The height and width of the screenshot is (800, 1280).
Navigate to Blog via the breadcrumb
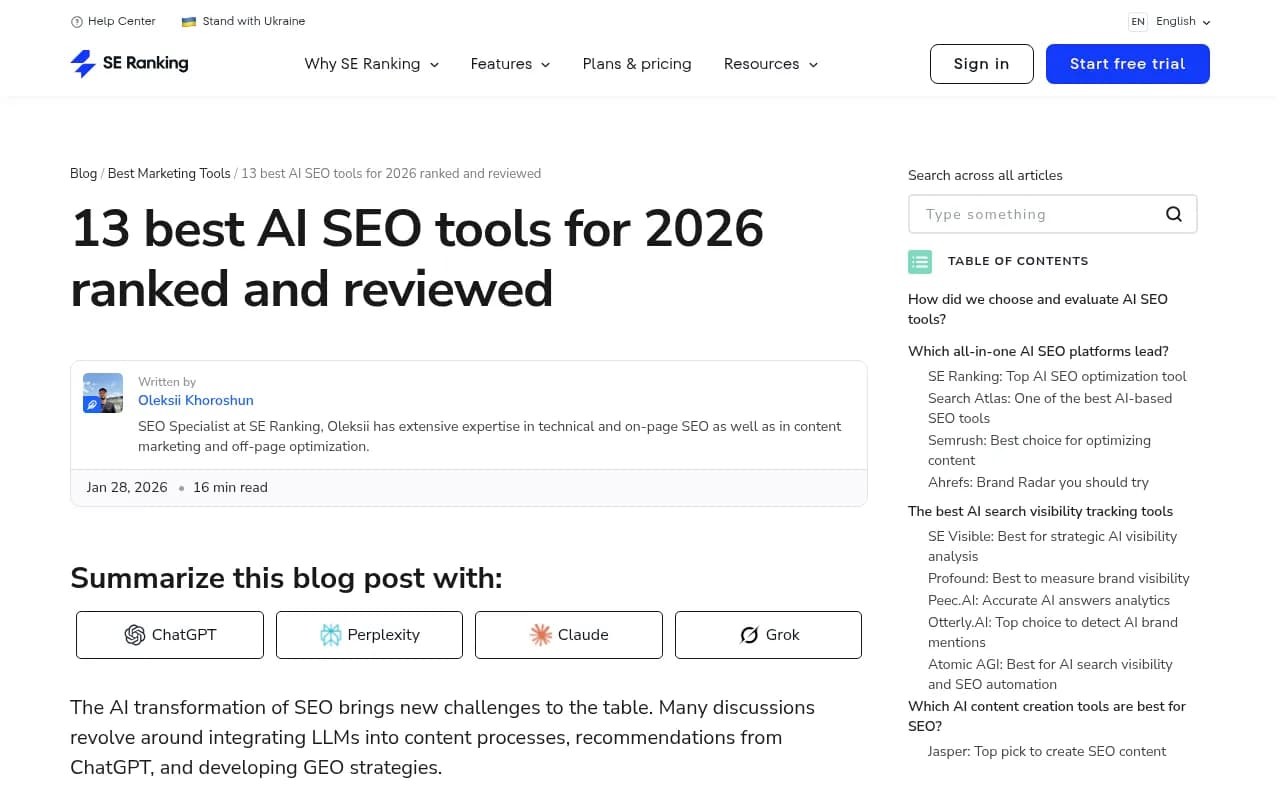tap(84, 173)
